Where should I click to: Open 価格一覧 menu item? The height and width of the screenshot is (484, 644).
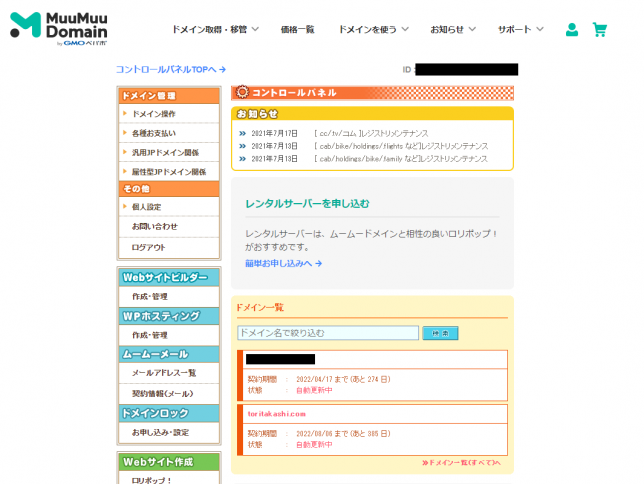297,30
